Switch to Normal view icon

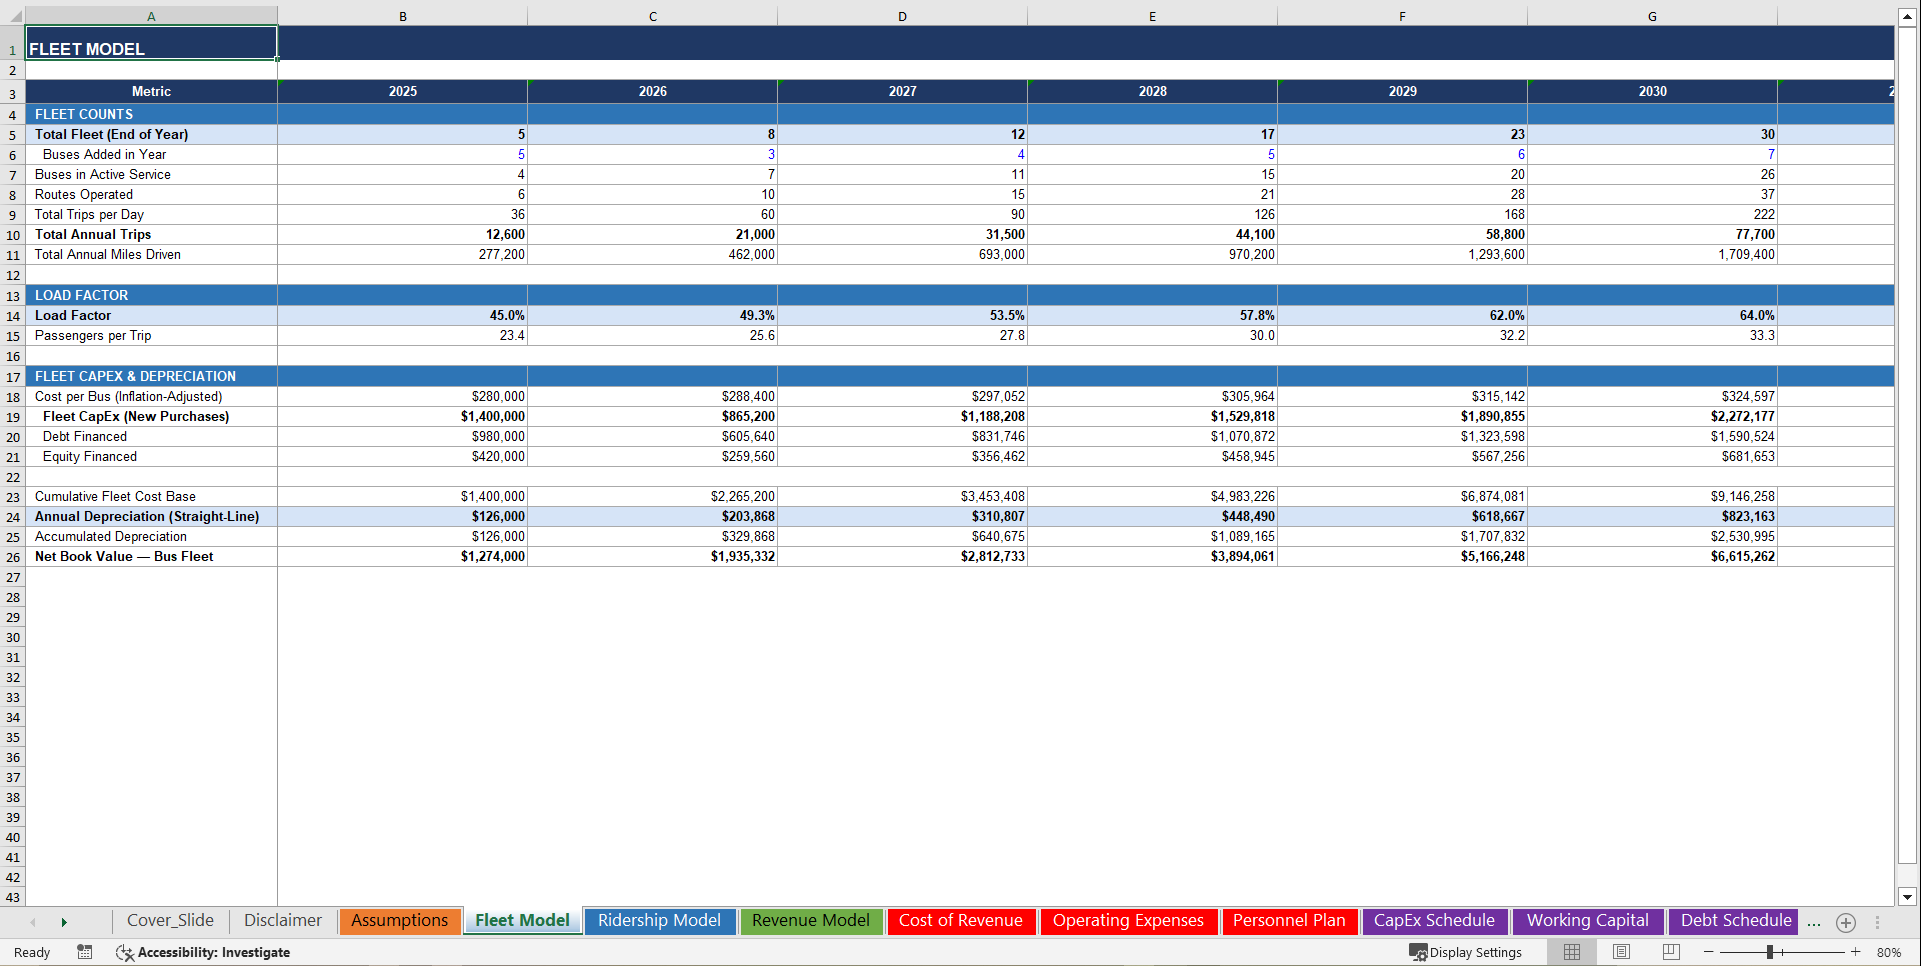click(x=1570, y=952)
